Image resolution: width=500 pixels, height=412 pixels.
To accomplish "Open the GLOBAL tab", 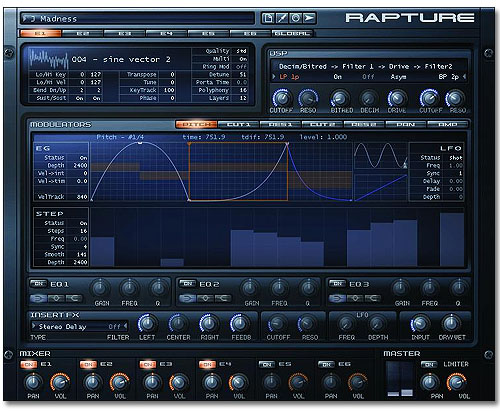I will pos(292,33).
